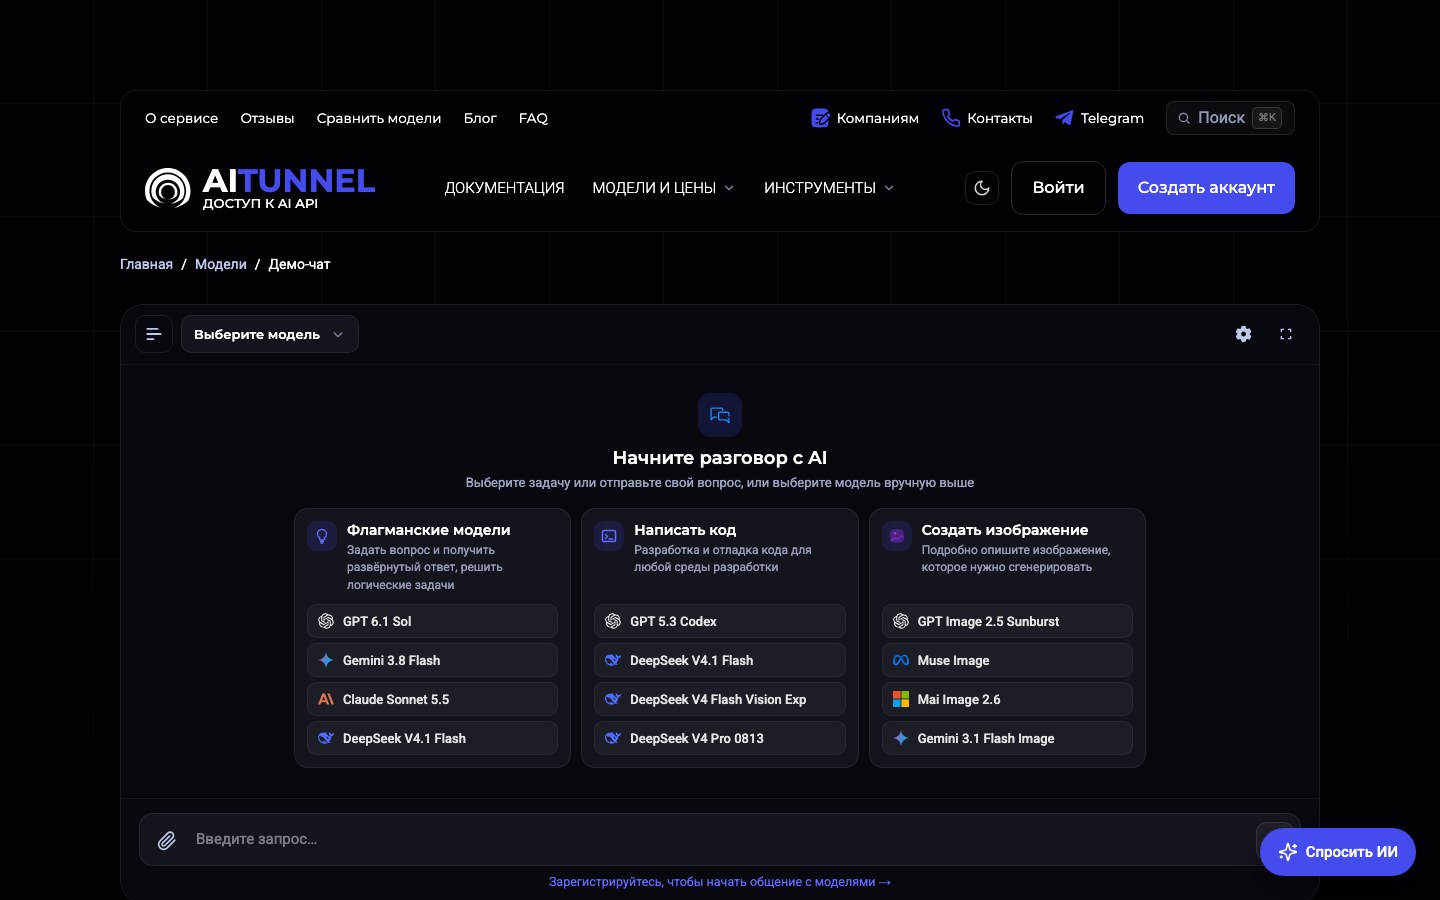1440x900 pixels.
Task: Go to Модели breadcrumb
Action: coord(221,264)
